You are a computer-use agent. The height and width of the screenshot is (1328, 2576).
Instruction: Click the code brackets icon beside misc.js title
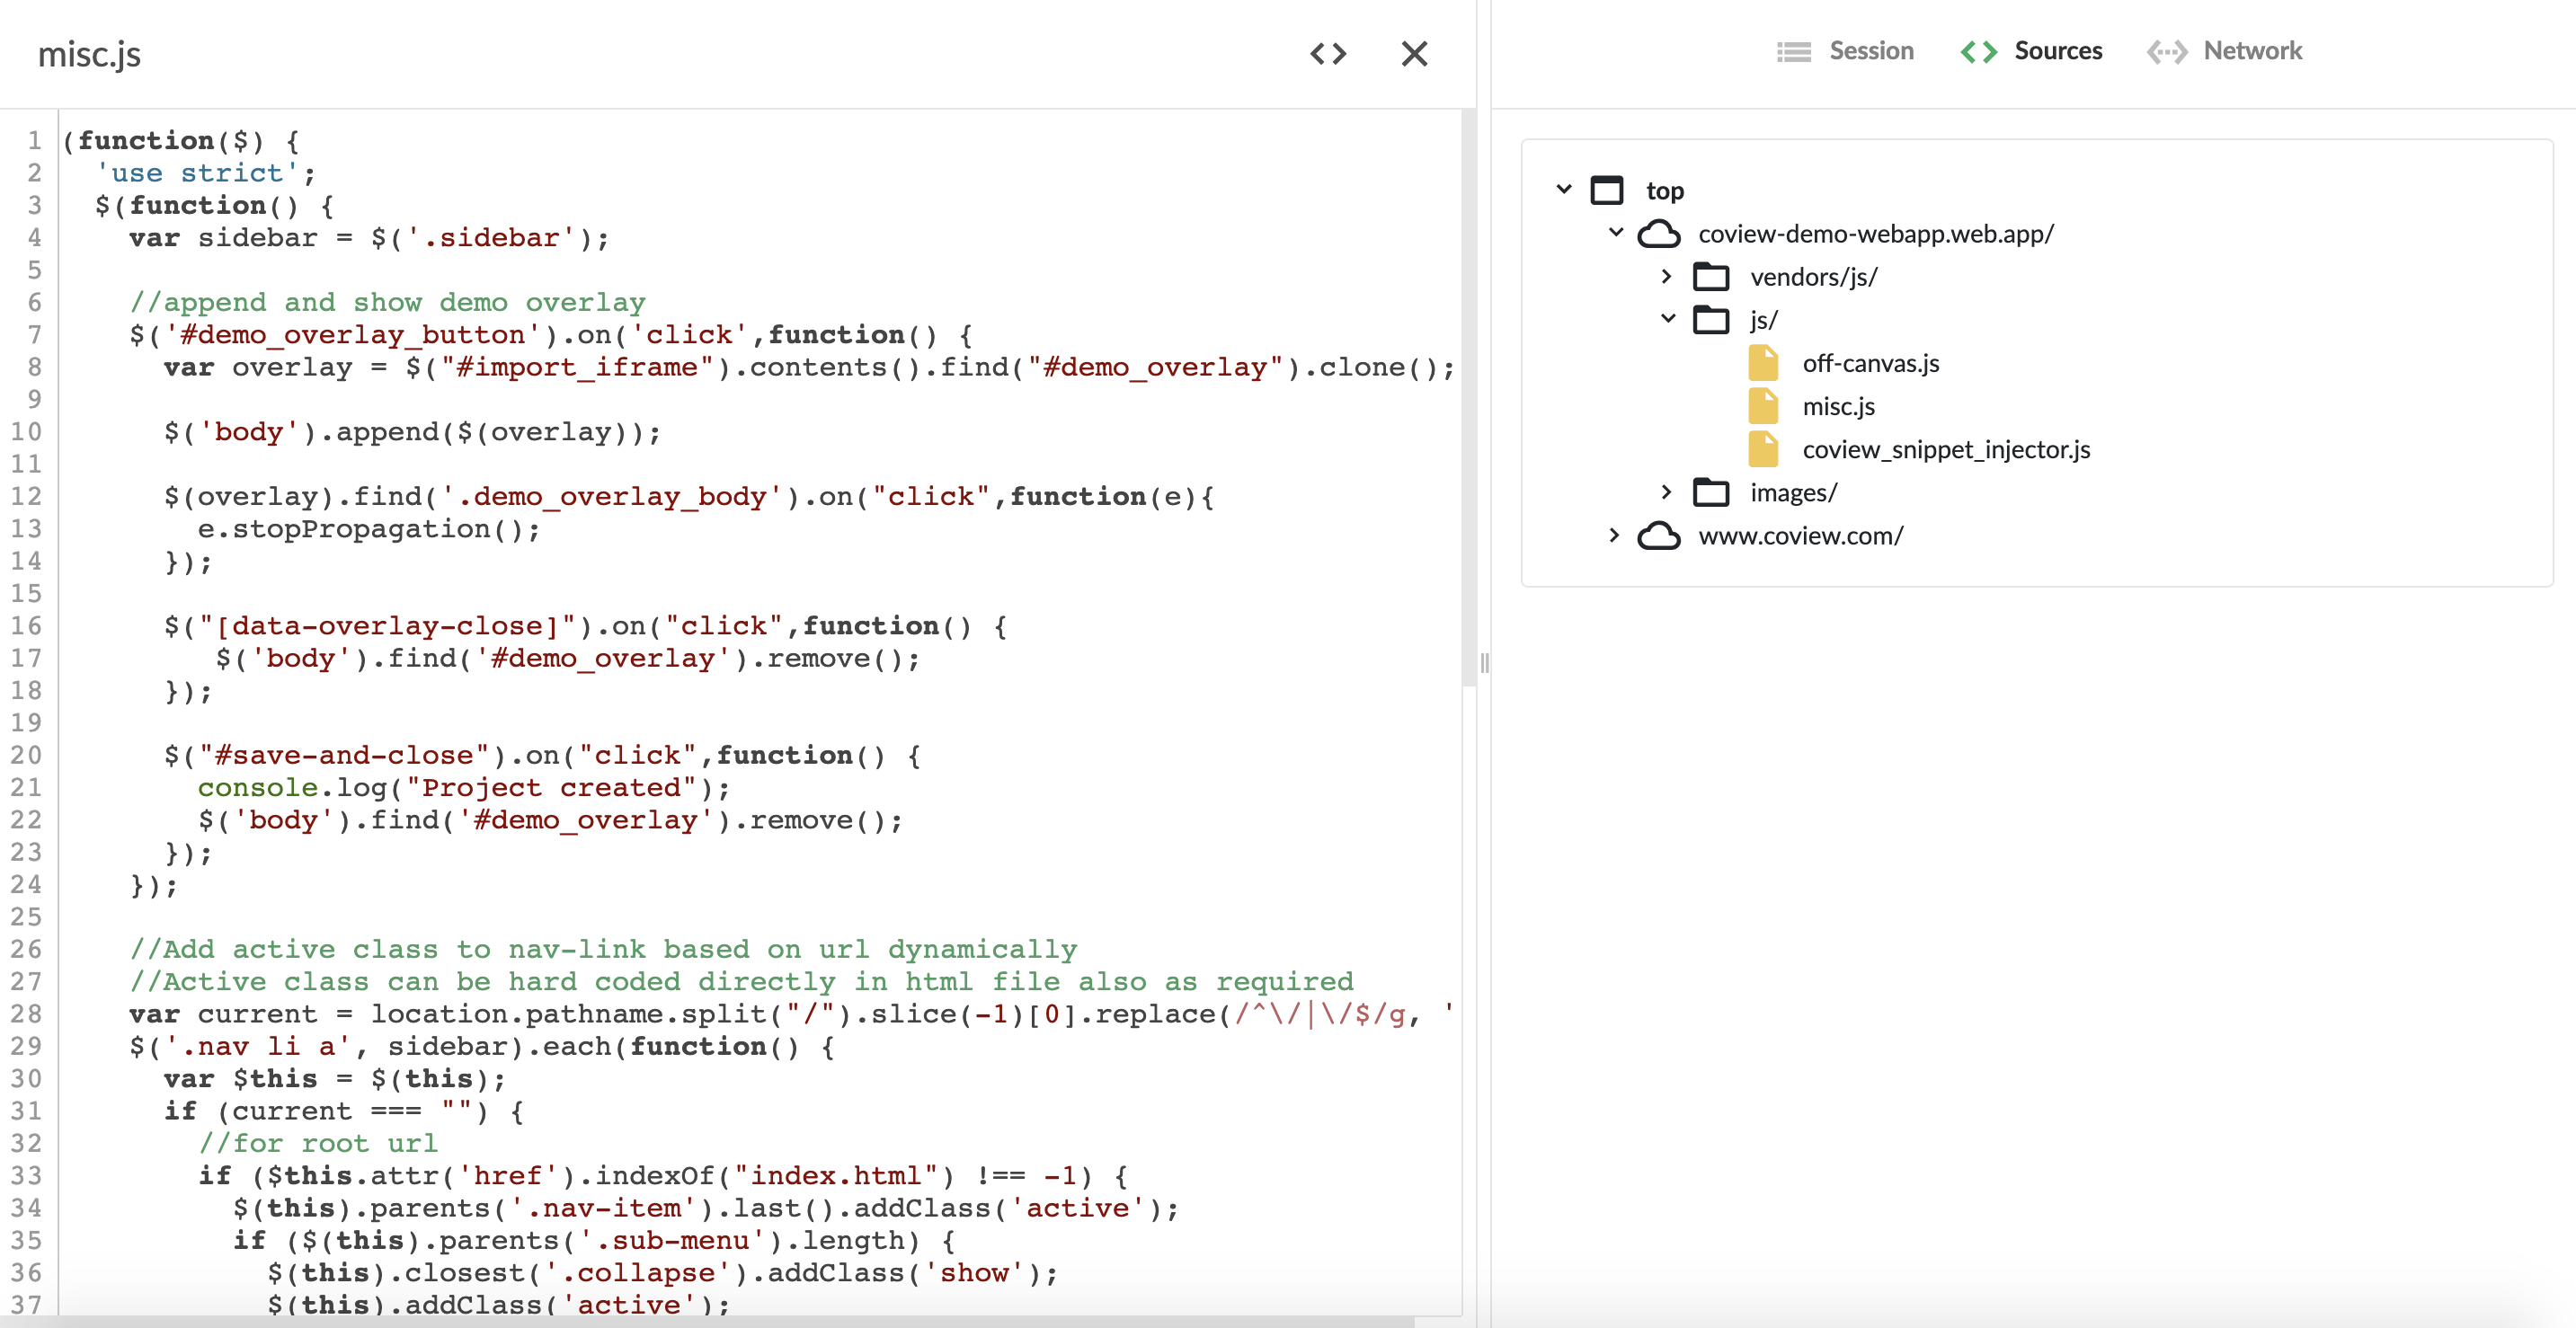point(1328,54)
